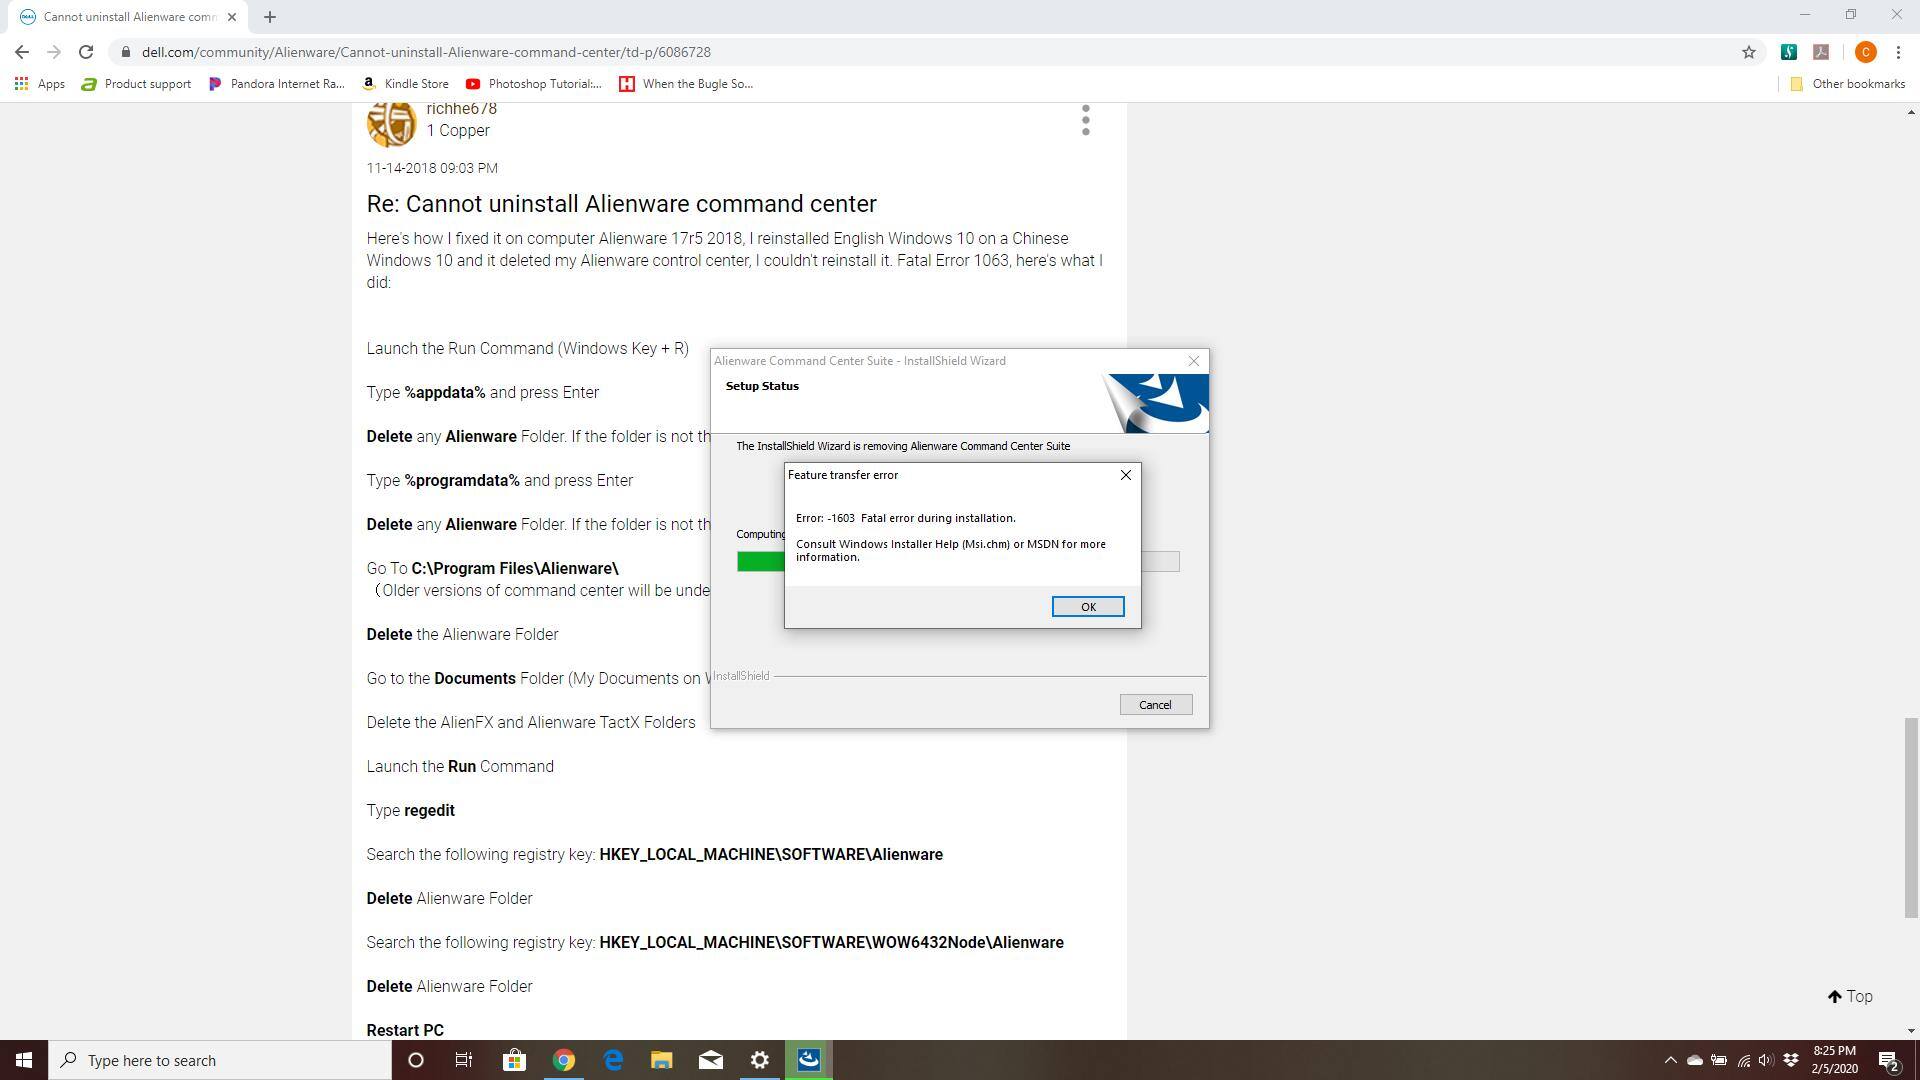Open a new browser tab

tap(270, 17)
